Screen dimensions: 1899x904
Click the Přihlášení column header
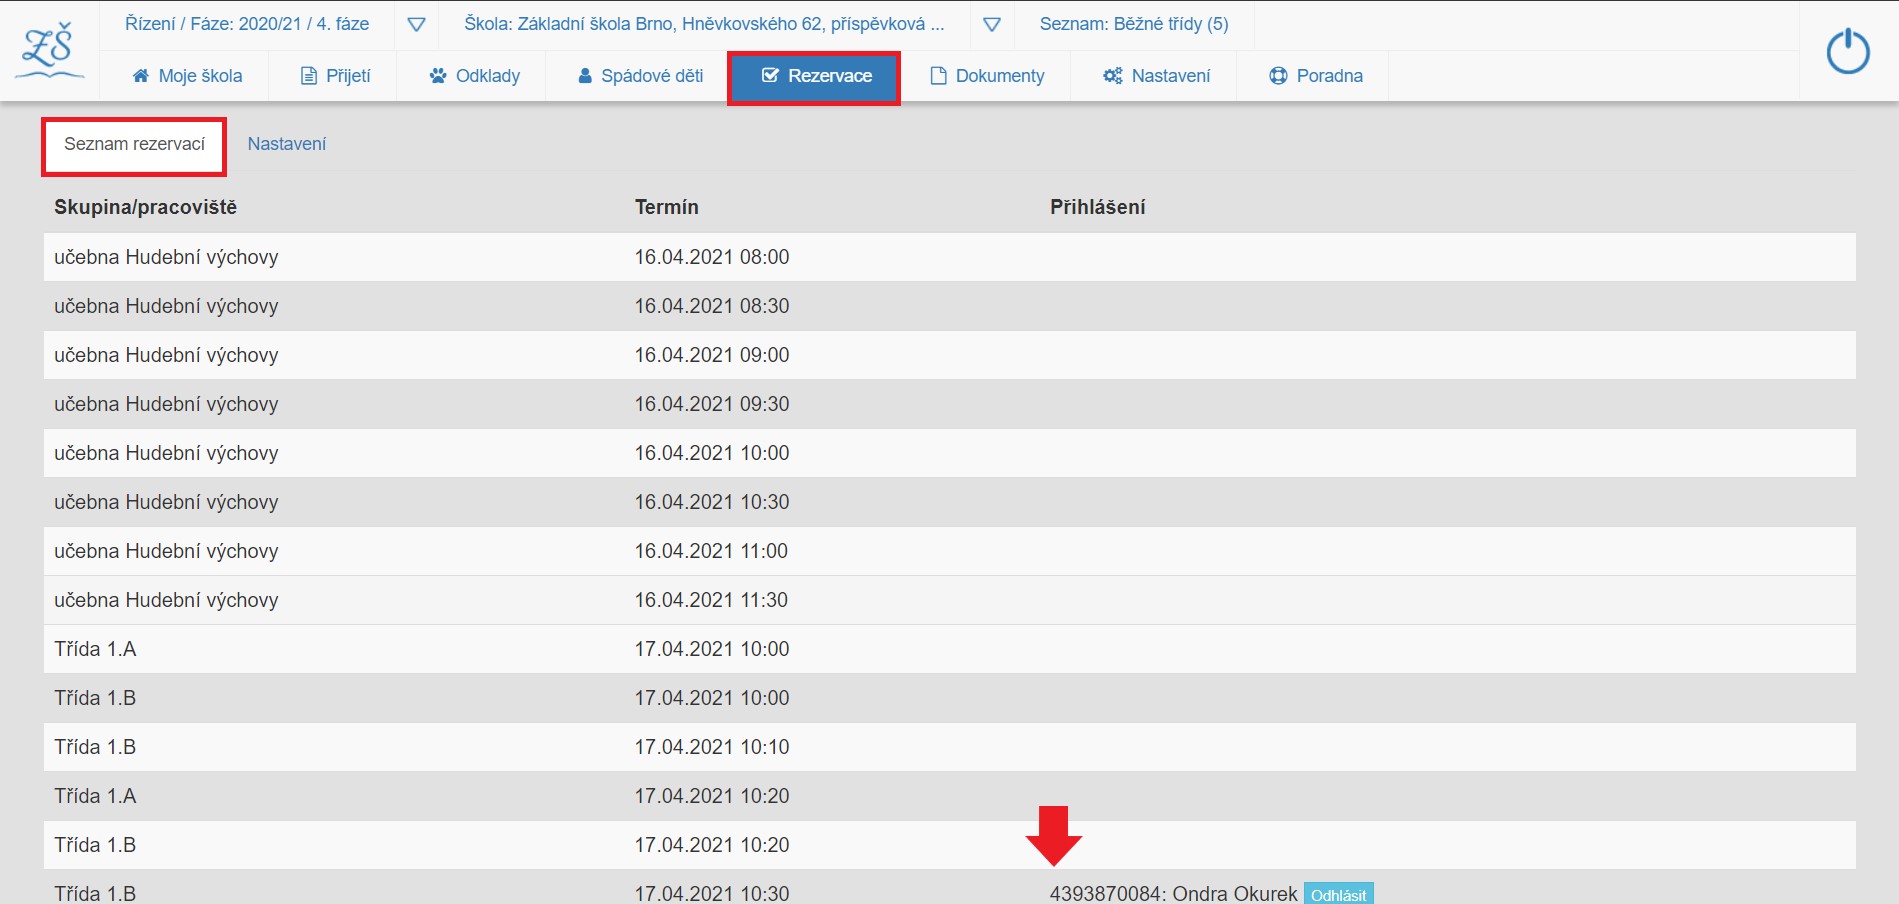point(1097,207)
